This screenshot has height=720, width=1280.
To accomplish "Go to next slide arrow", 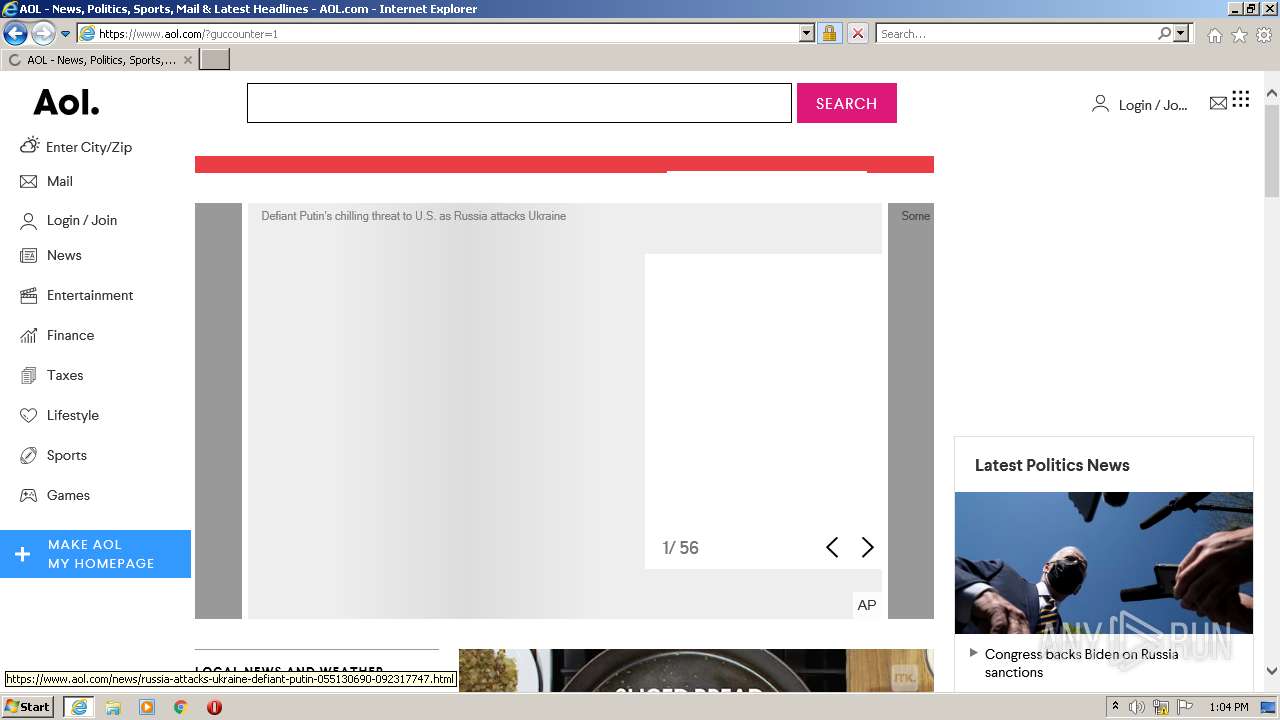I will click(x=867, y=547).
